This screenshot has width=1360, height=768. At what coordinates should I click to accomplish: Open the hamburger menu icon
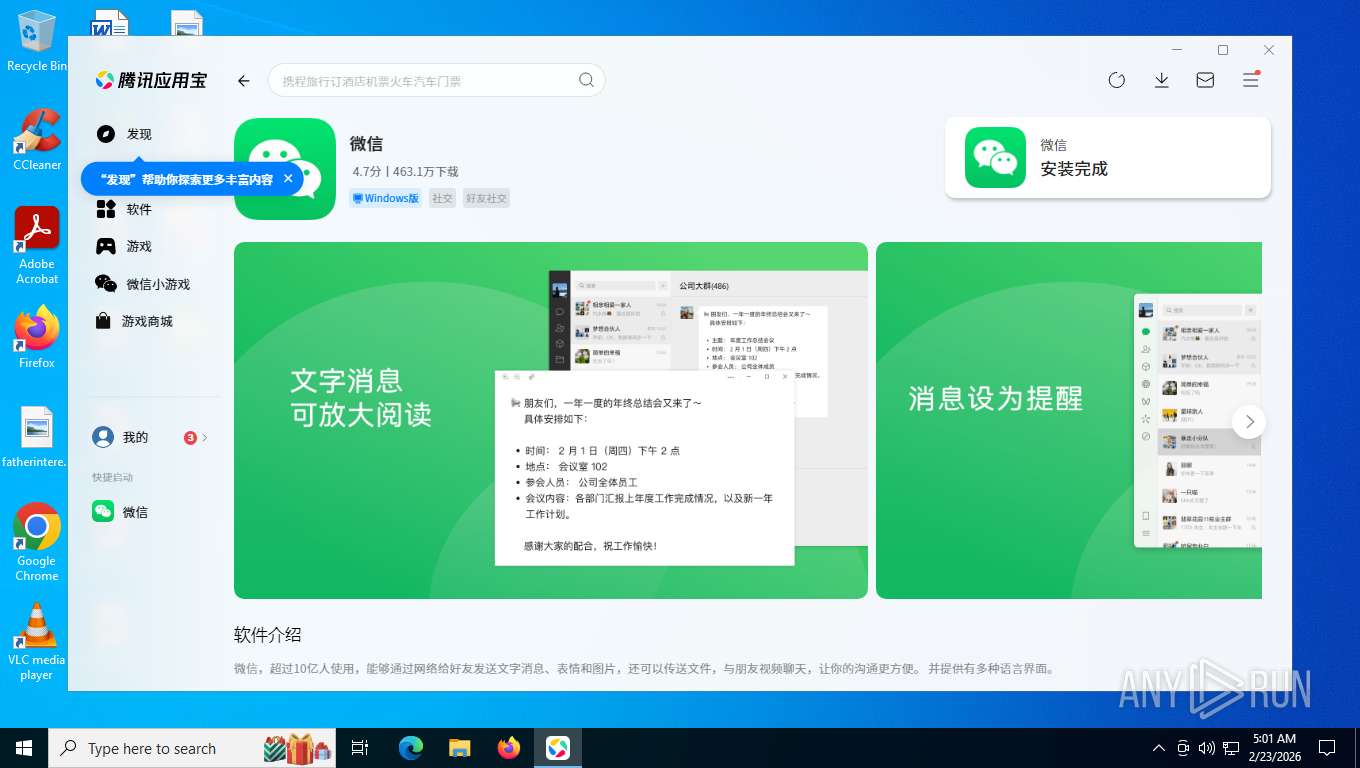point(1250,80)
